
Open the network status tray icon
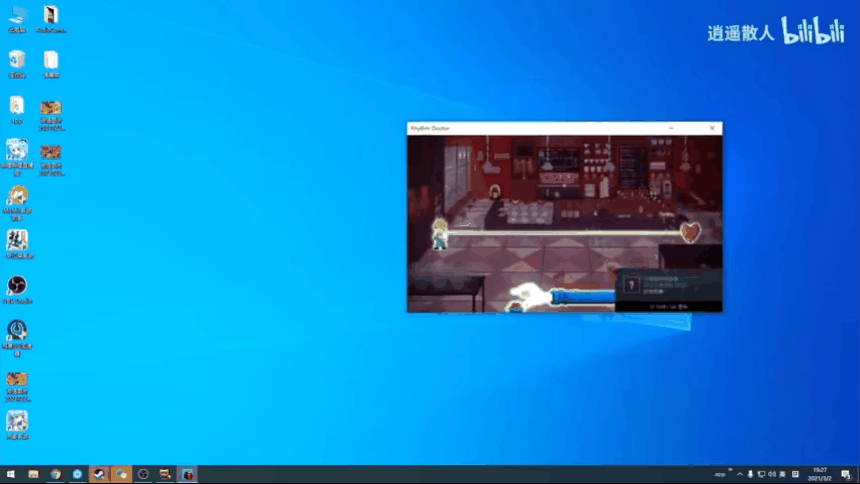click(761, 474)
